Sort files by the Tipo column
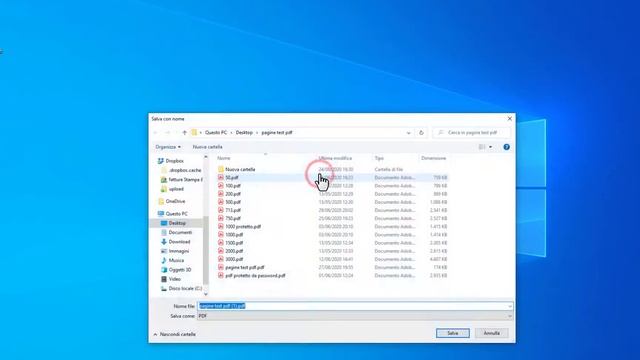This screenshot has width=640, height=360. point(379,158)
